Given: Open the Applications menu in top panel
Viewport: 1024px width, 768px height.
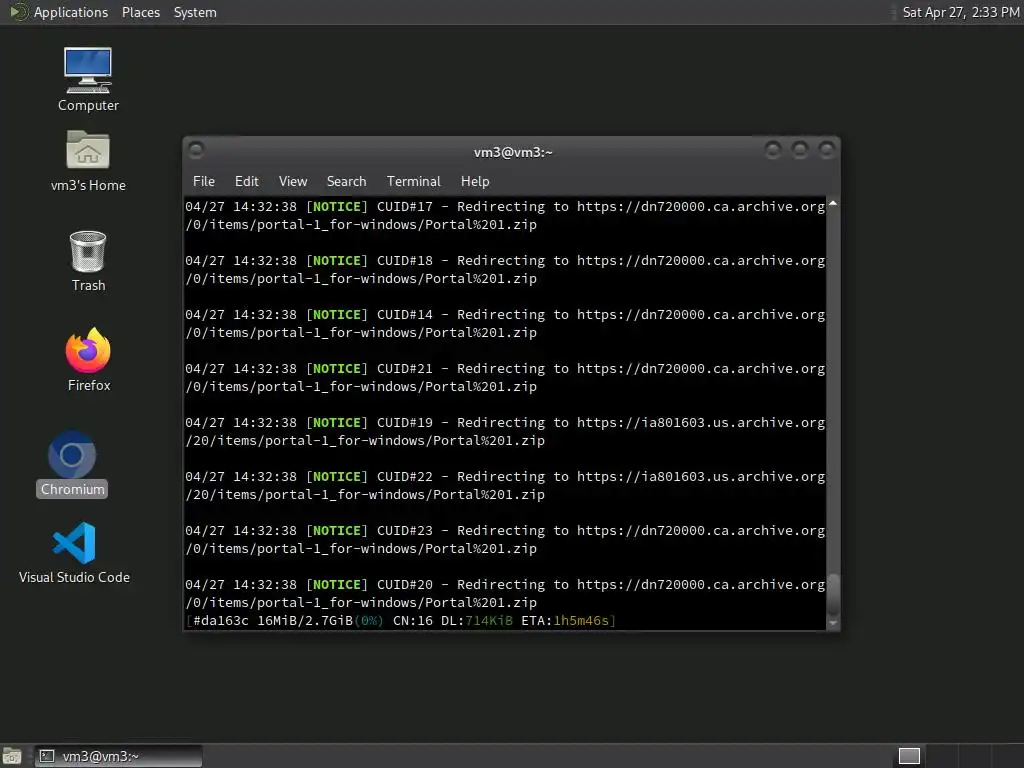Looking at the screenshot, I should (71, 12).
